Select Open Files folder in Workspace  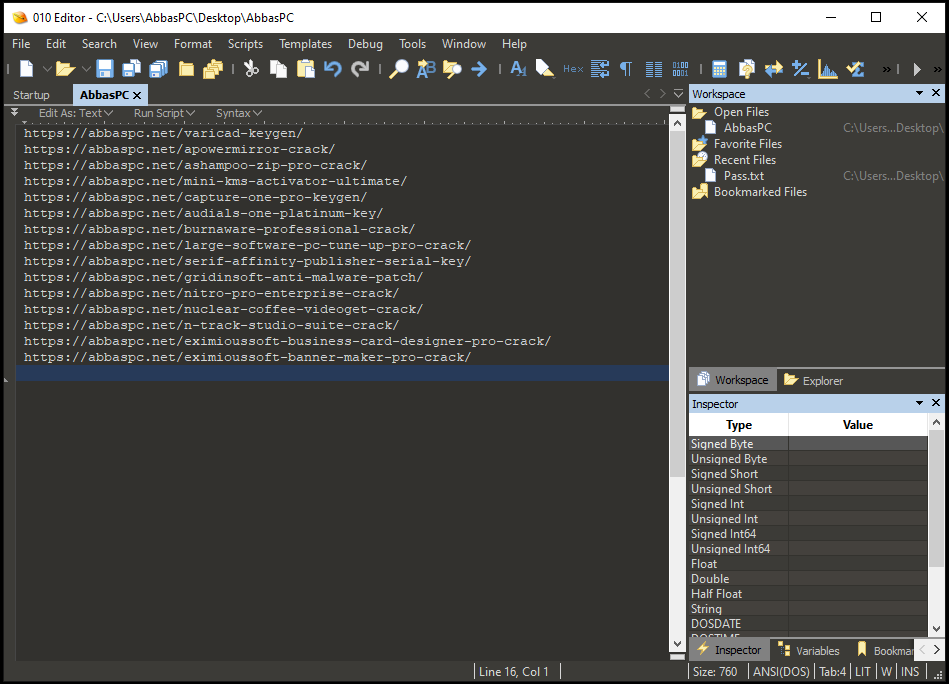click(741, 112)
